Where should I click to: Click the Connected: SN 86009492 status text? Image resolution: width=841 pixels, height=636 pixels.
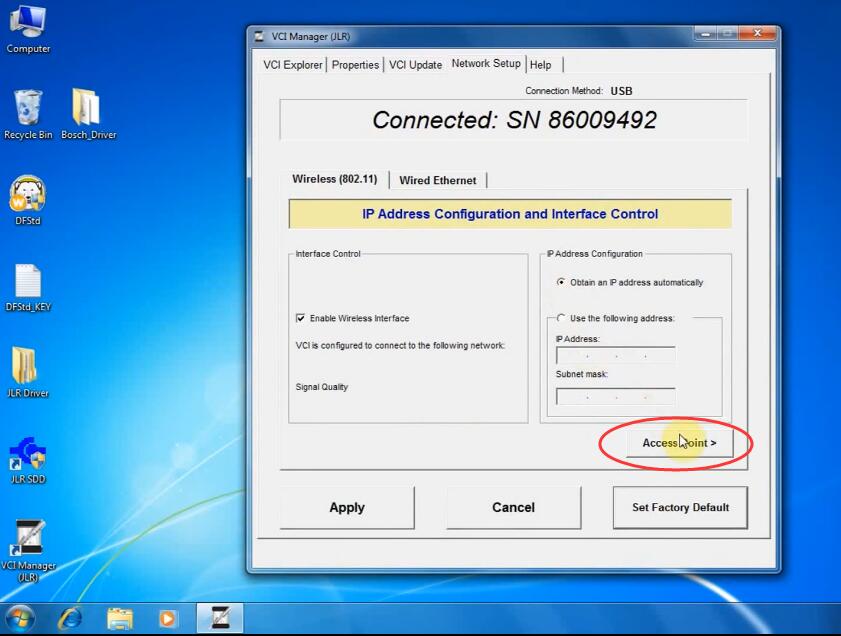pos(514,120)
